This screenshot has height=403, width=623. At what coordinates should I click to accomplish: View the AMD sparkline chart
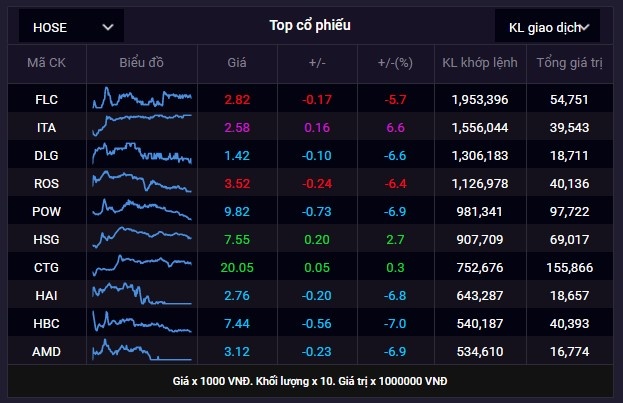pyautogui.click(x=141, y=350)
